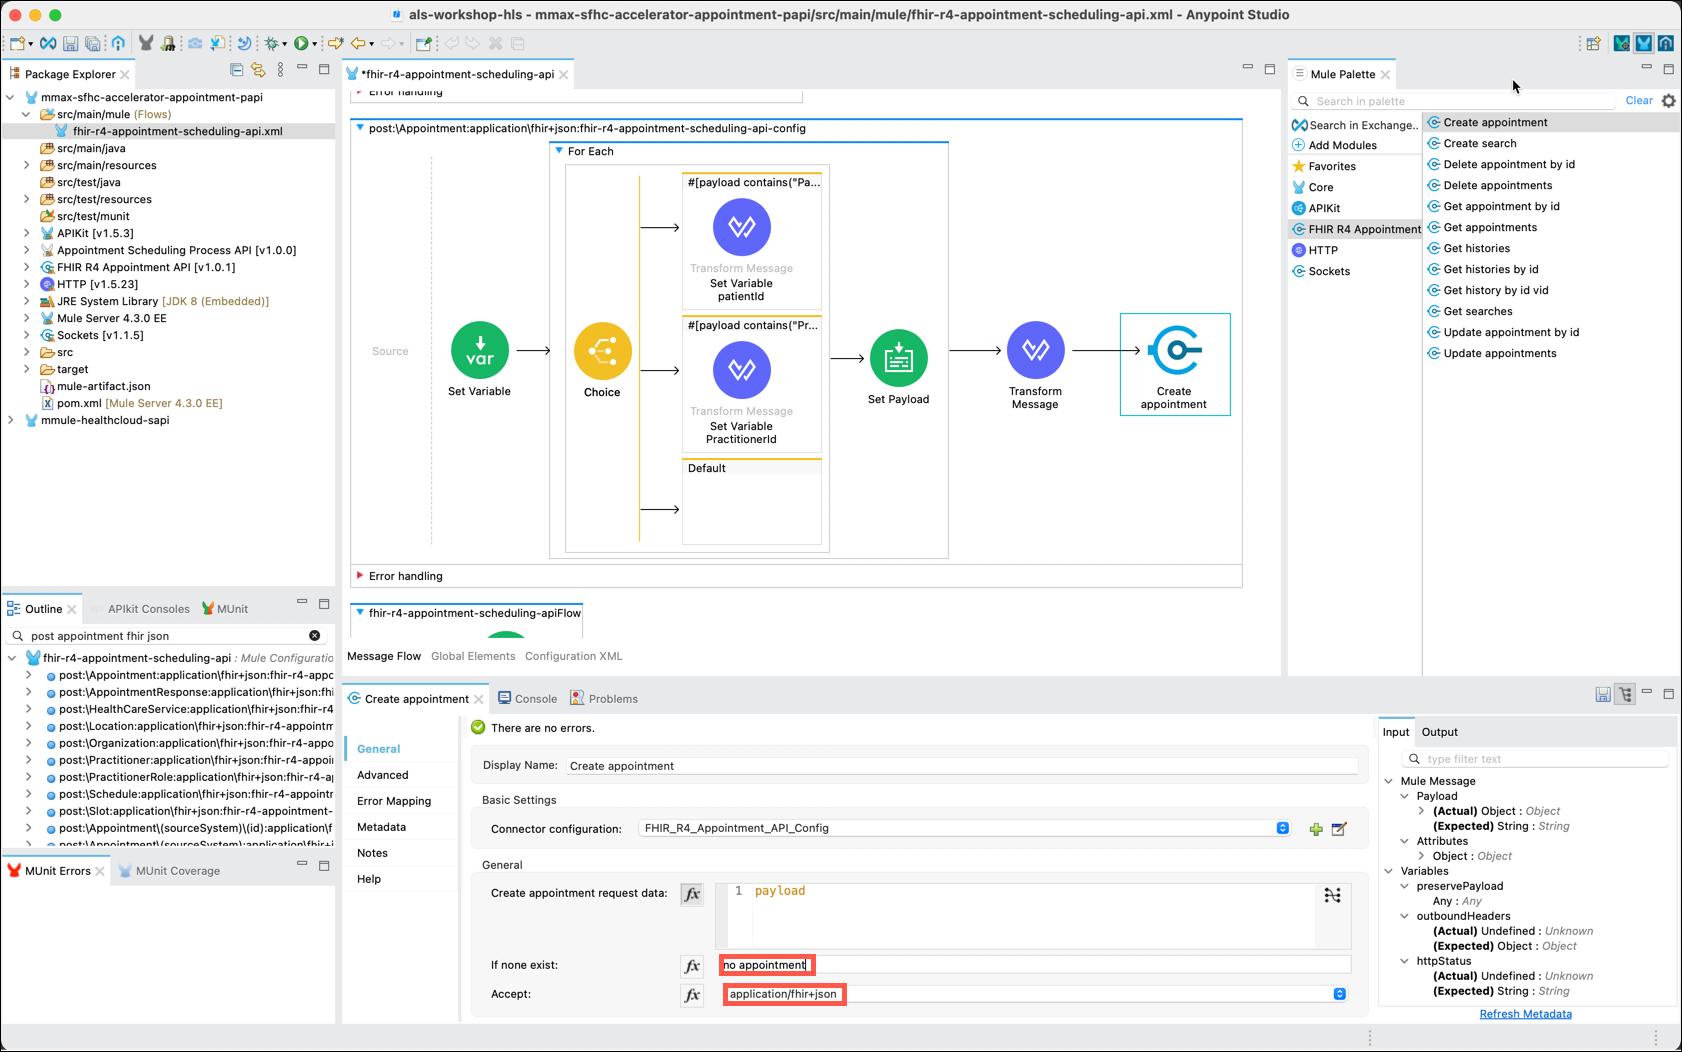Open Connector configuration dropdown
1682x1052 pixels.
pyautogui.click(x=1282, y=828)
